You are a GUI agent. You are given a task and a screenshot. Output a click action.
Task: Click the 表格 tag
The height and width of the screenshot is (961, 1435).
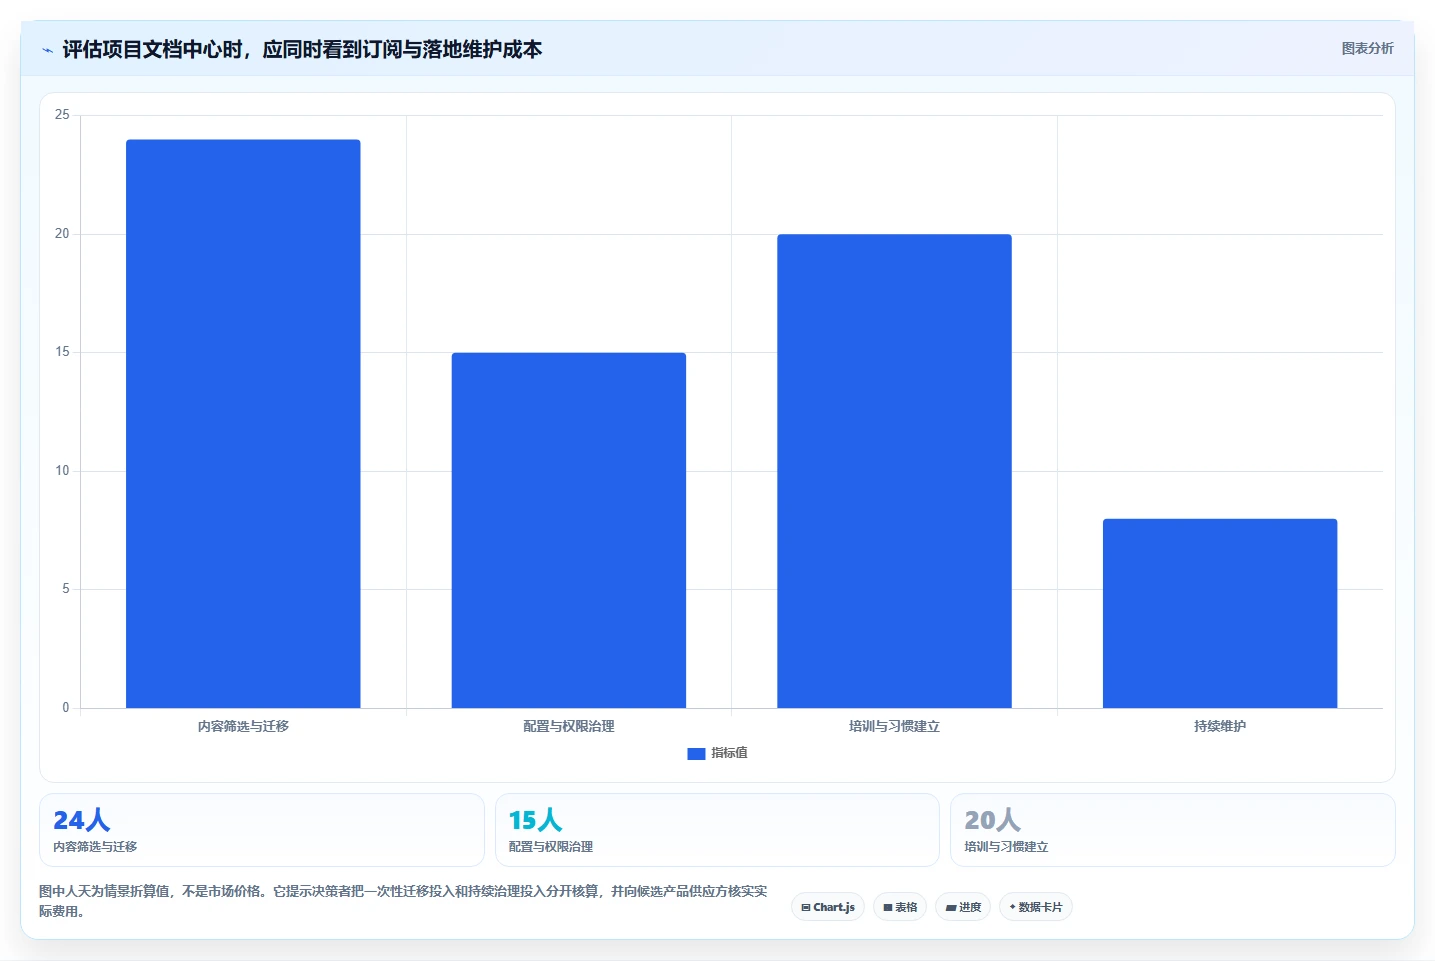click(900, 907)
